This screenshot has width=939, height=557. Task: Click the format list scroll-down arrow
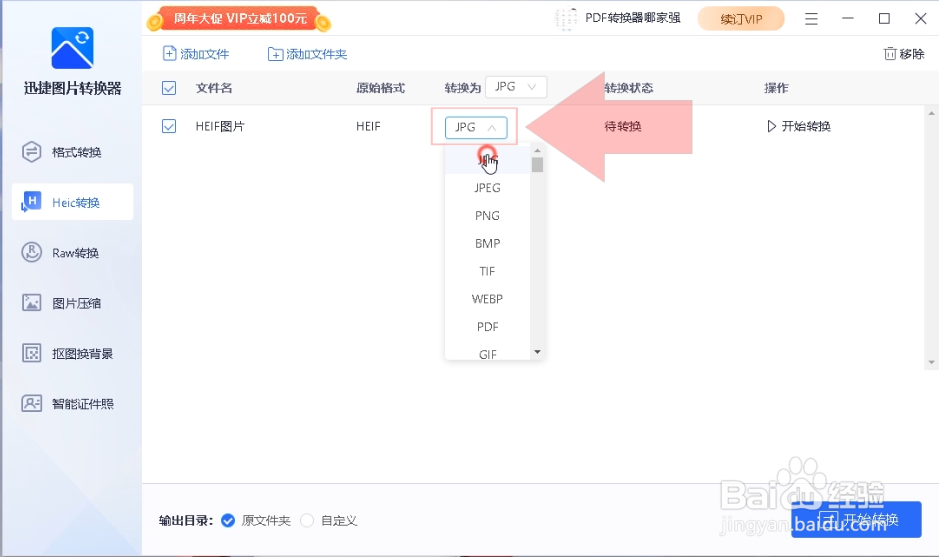[537, 352]
